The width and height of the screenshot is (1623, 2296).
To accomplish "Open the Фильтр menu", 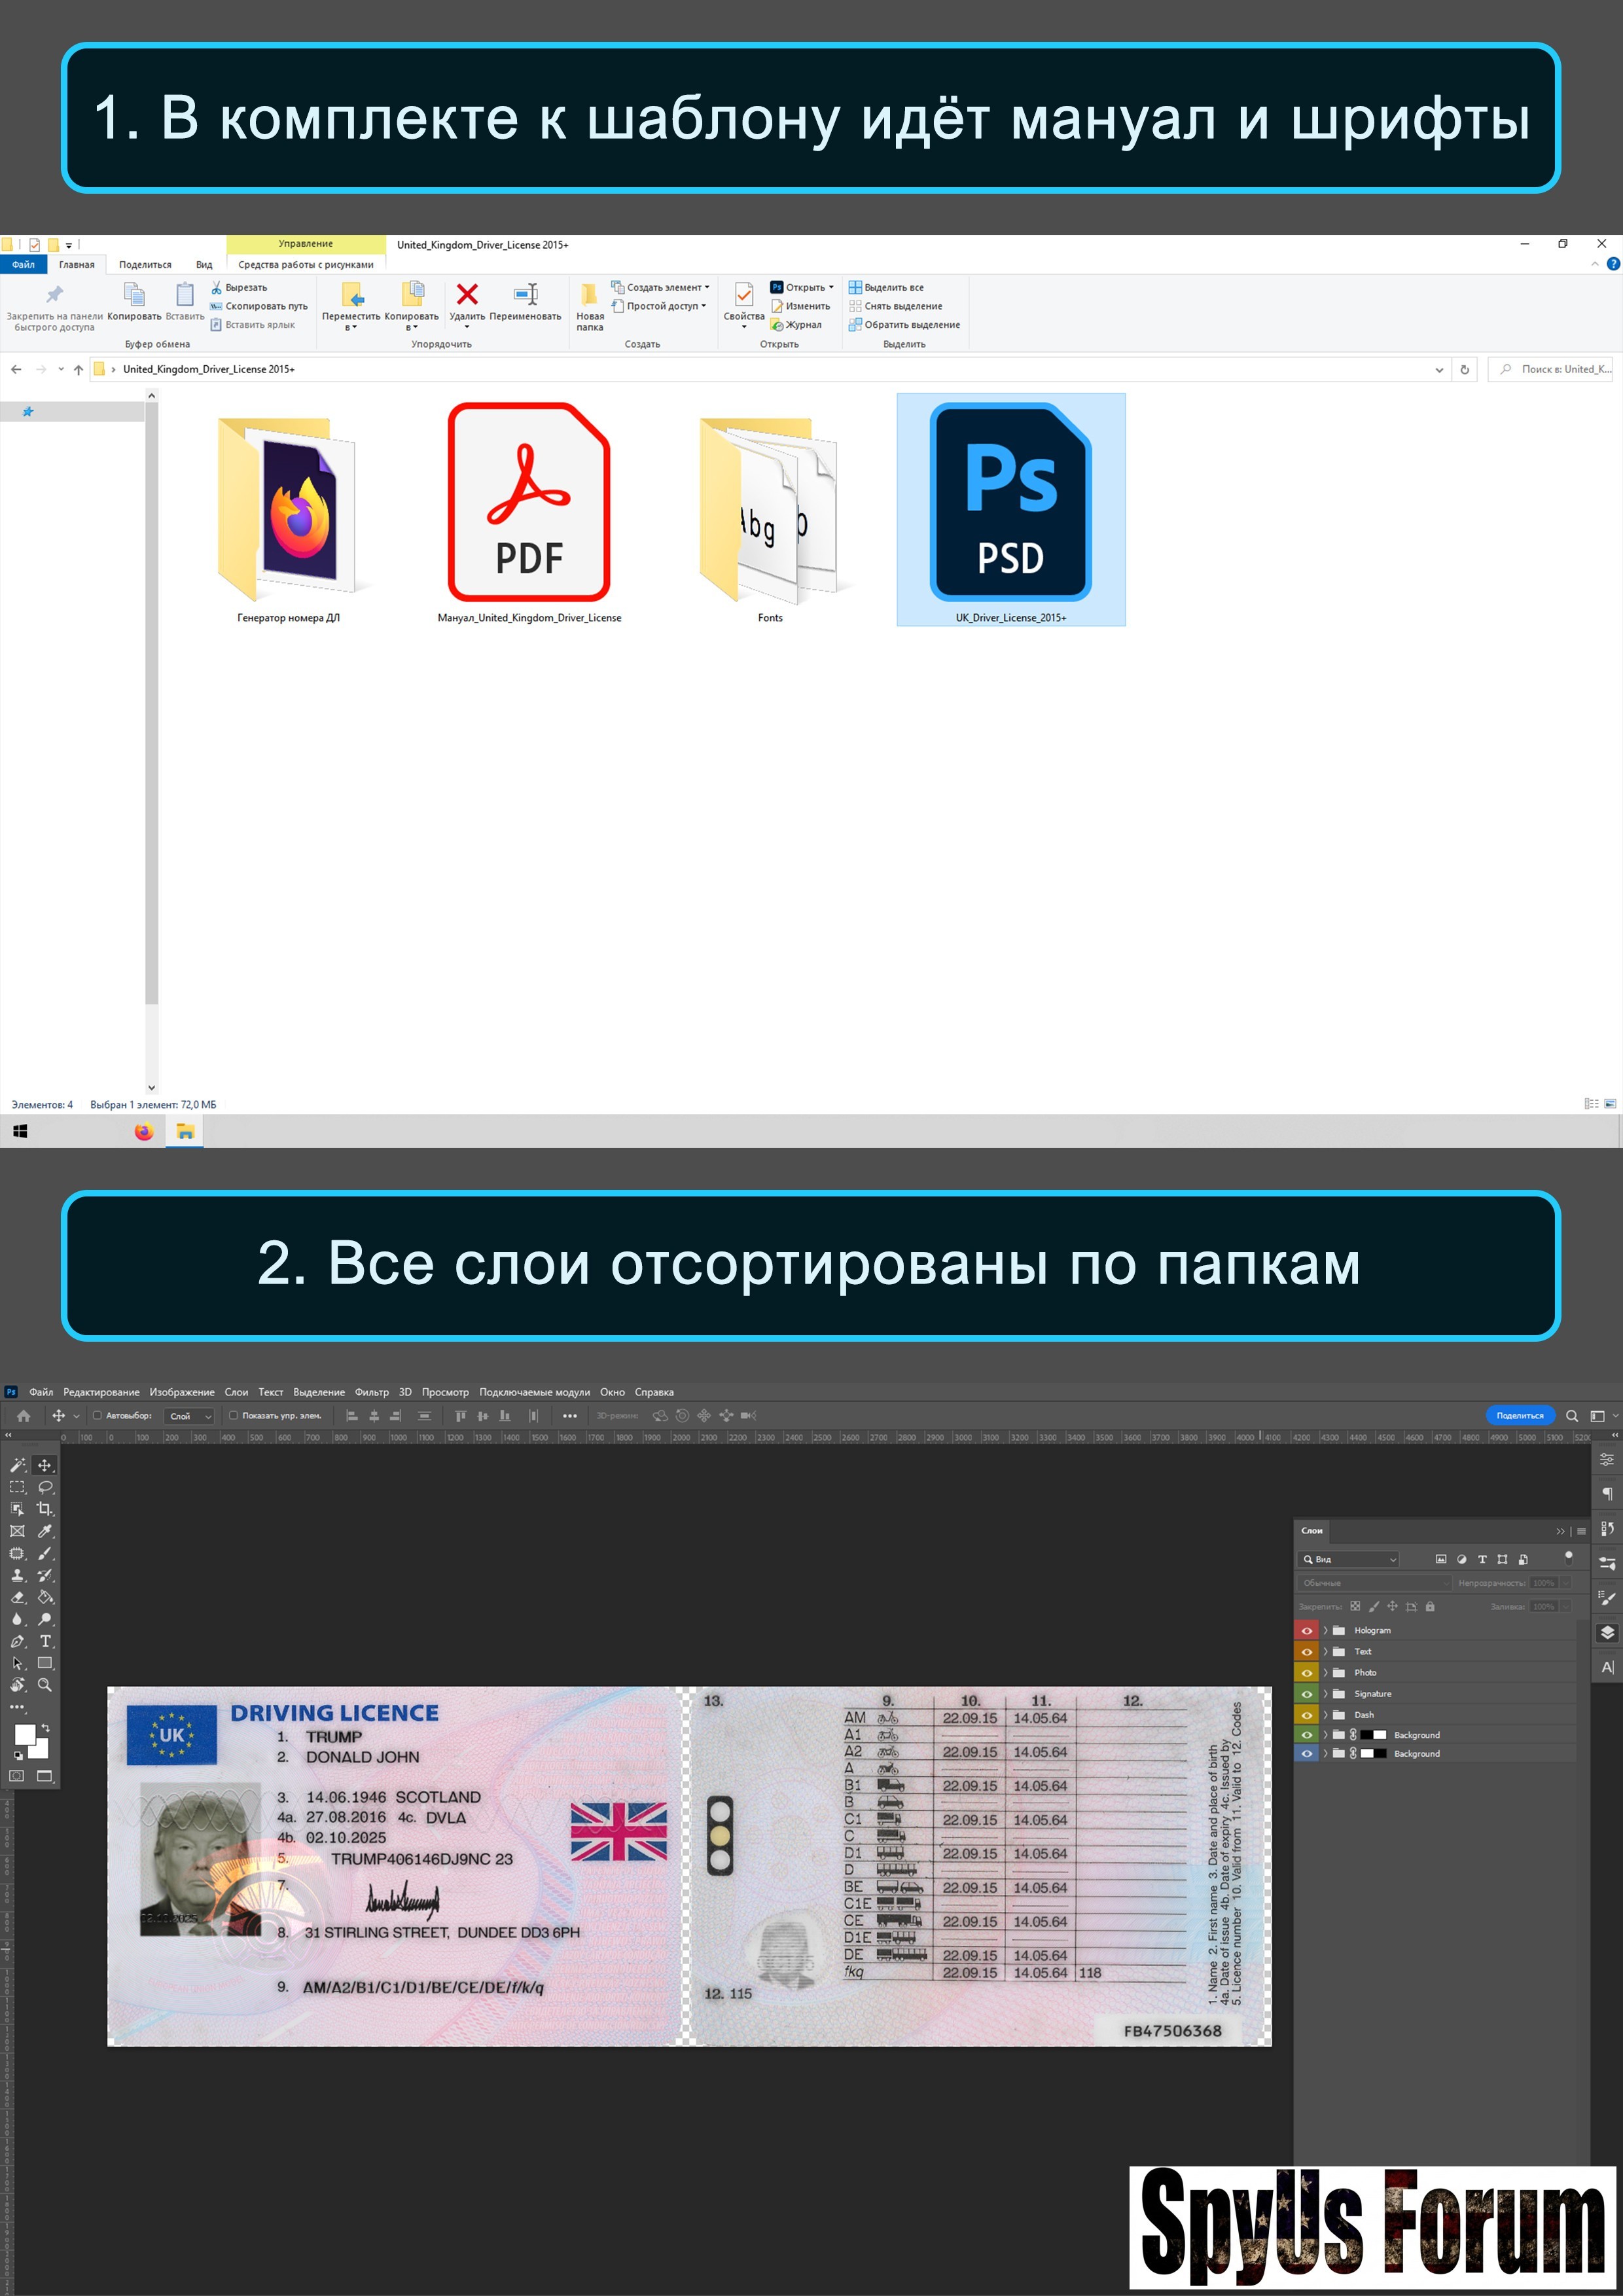I will tap(371, 1392).
